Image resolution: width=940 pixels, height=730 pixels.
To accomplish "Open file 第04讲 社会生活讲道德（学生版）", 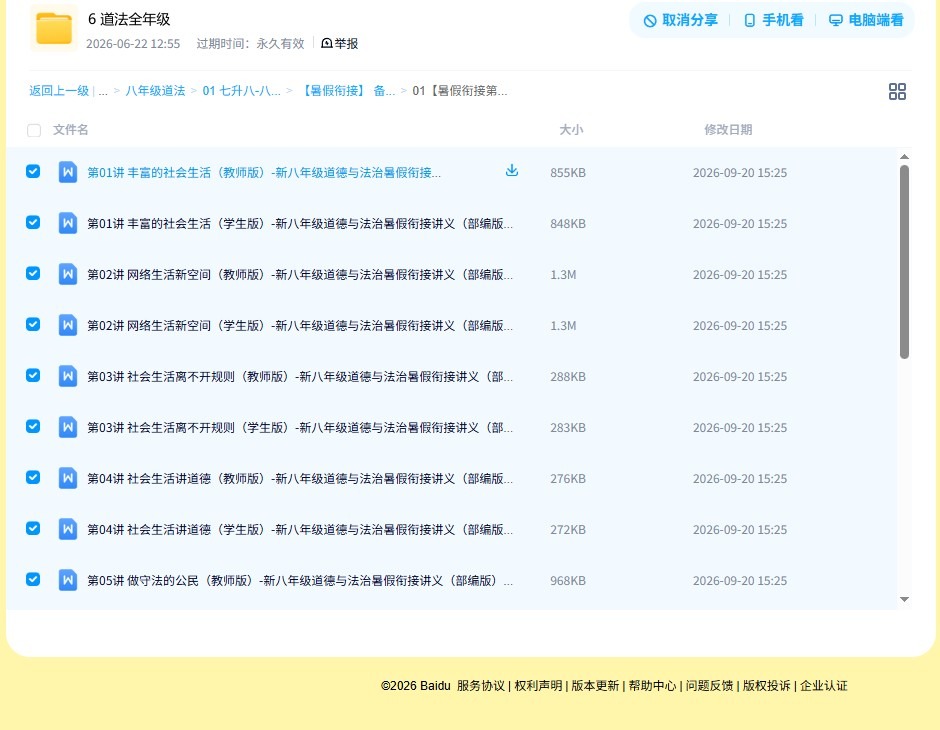I will pyautogui.click(x=300, y=529).
